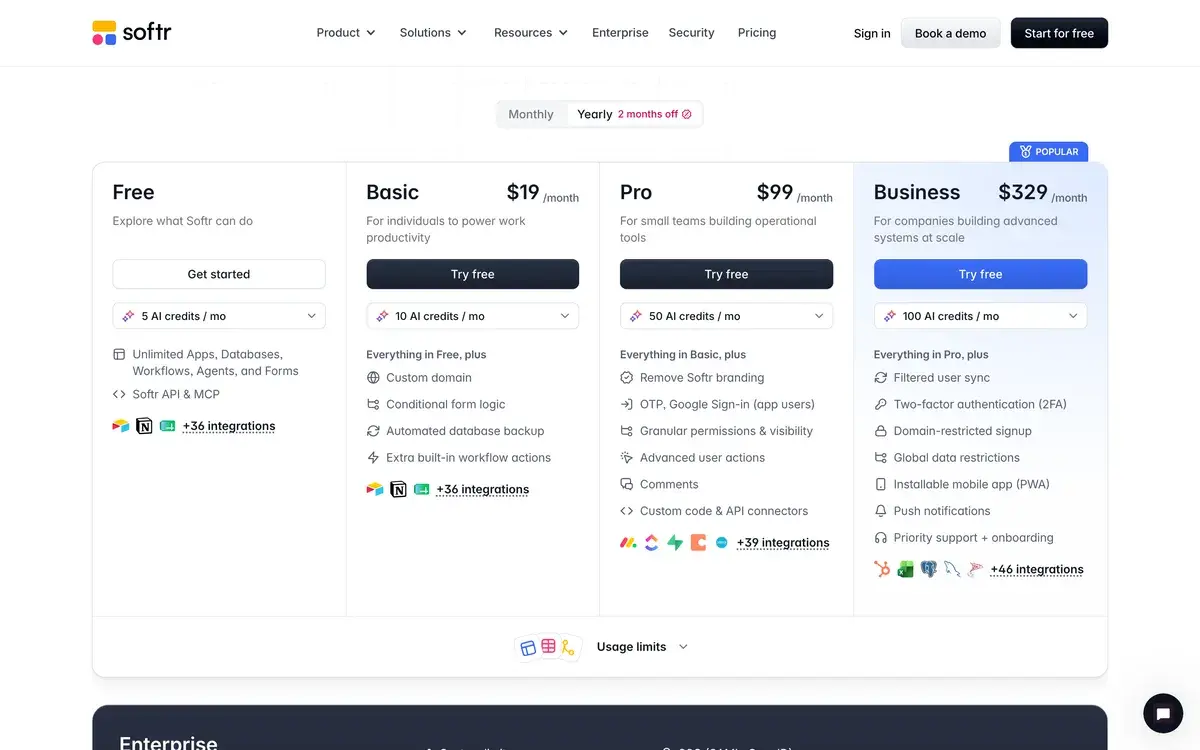This screenshot has width=1200, height=750.
Task: Open +36 integrations link in Basic plan
Action: coord(483,490)
